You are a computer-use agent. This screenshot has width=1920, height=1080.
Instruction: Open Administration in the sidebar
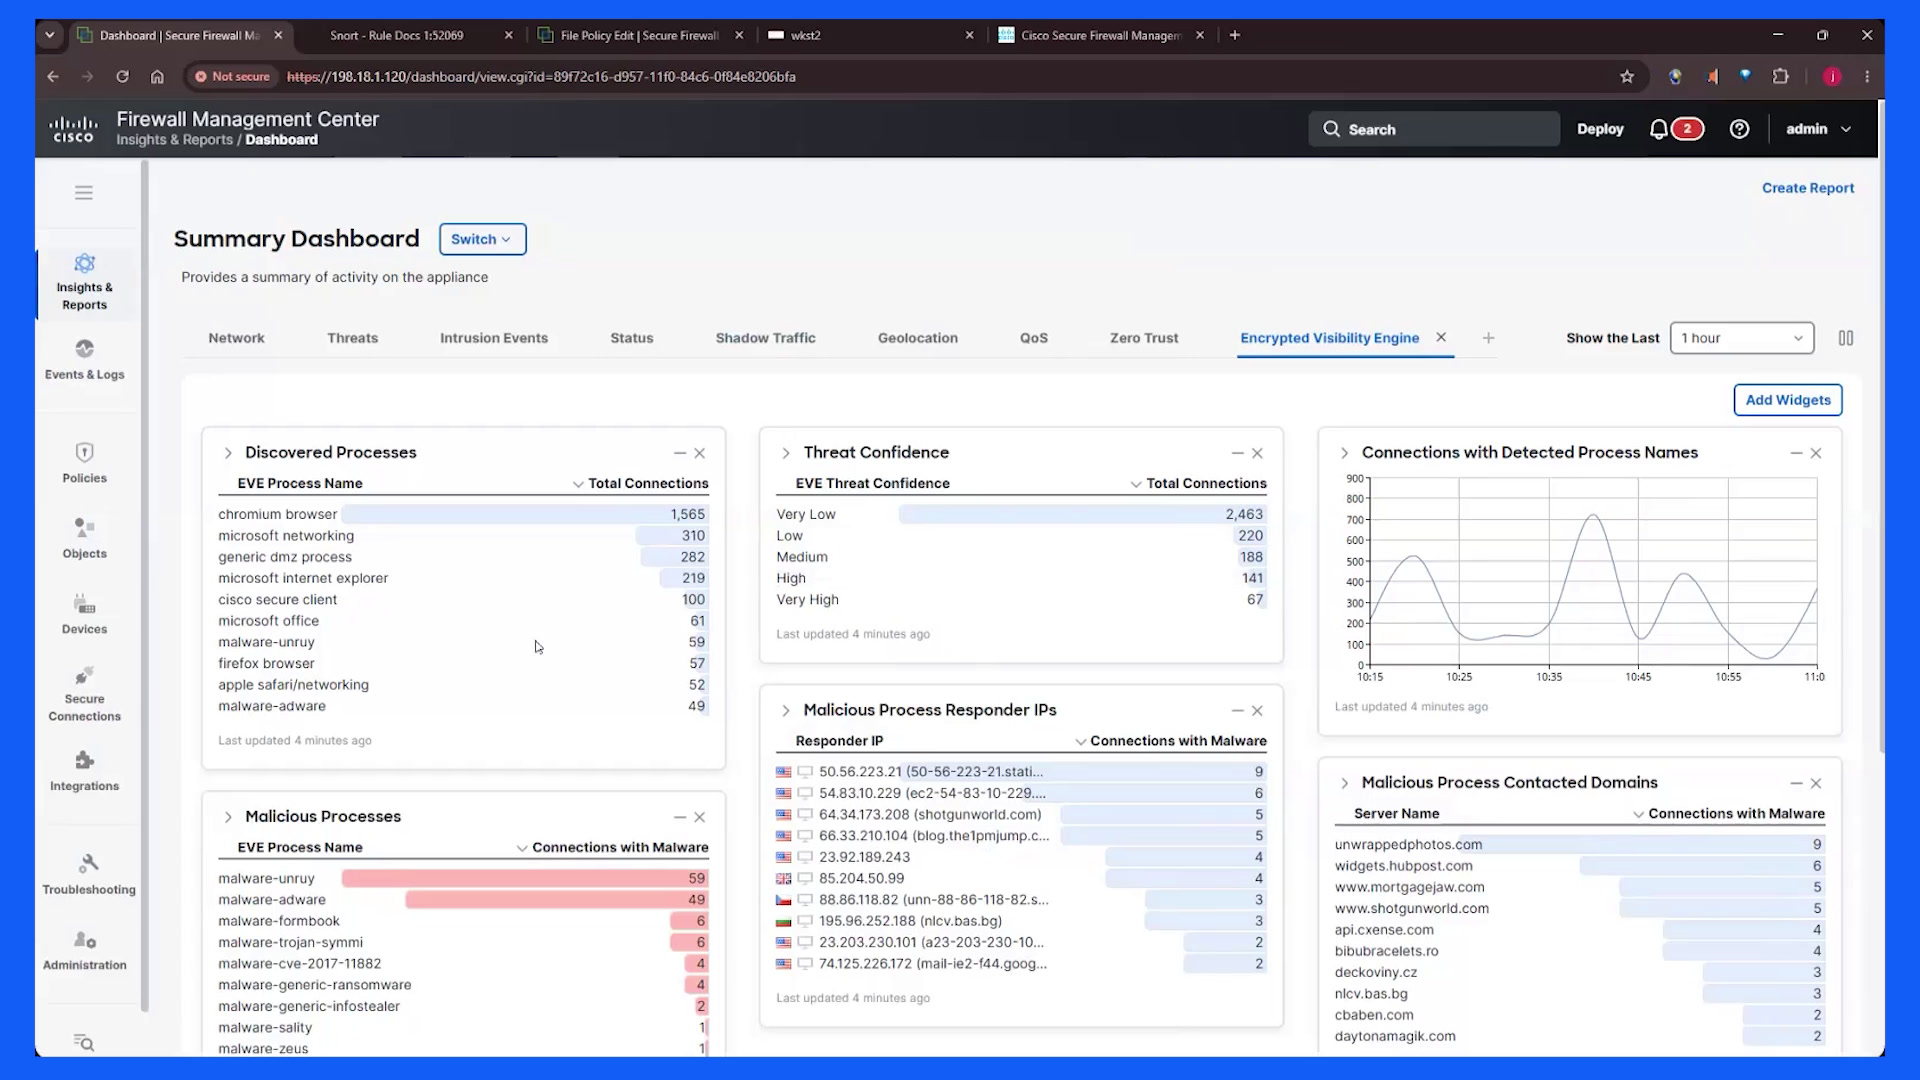coord(85,951)
